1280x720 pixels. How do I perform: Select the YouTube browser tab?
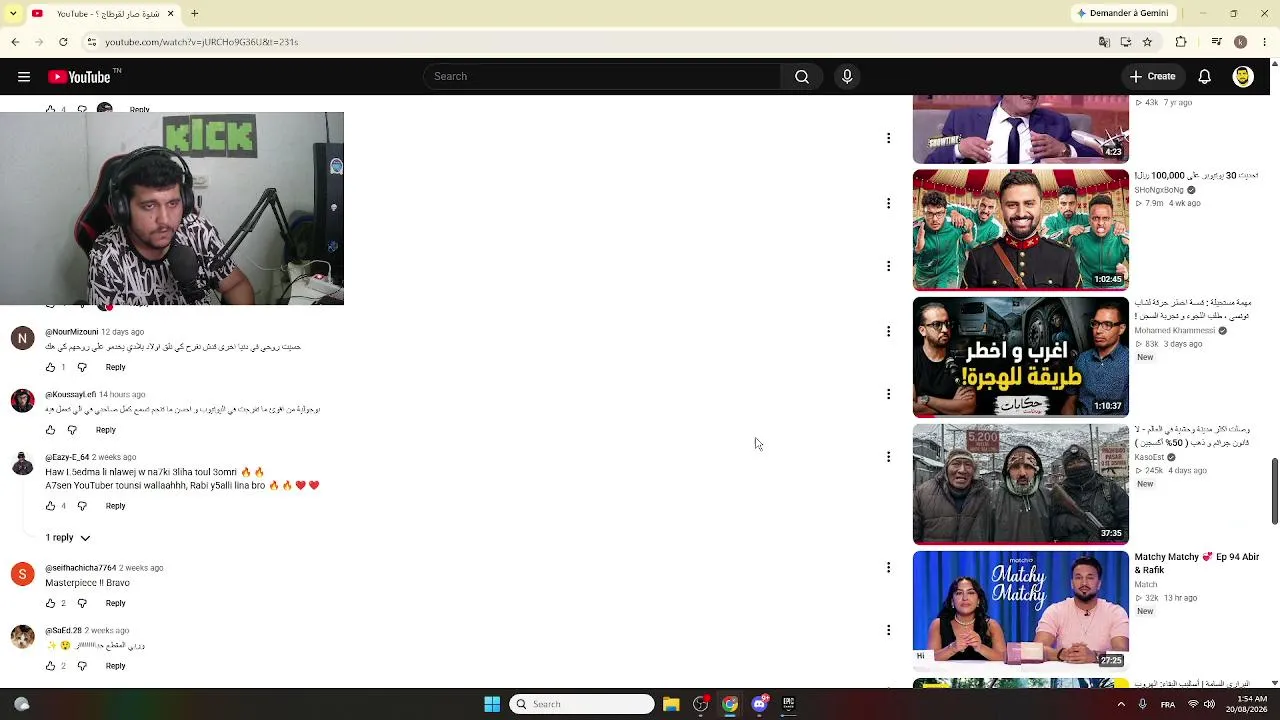point(103,14)
